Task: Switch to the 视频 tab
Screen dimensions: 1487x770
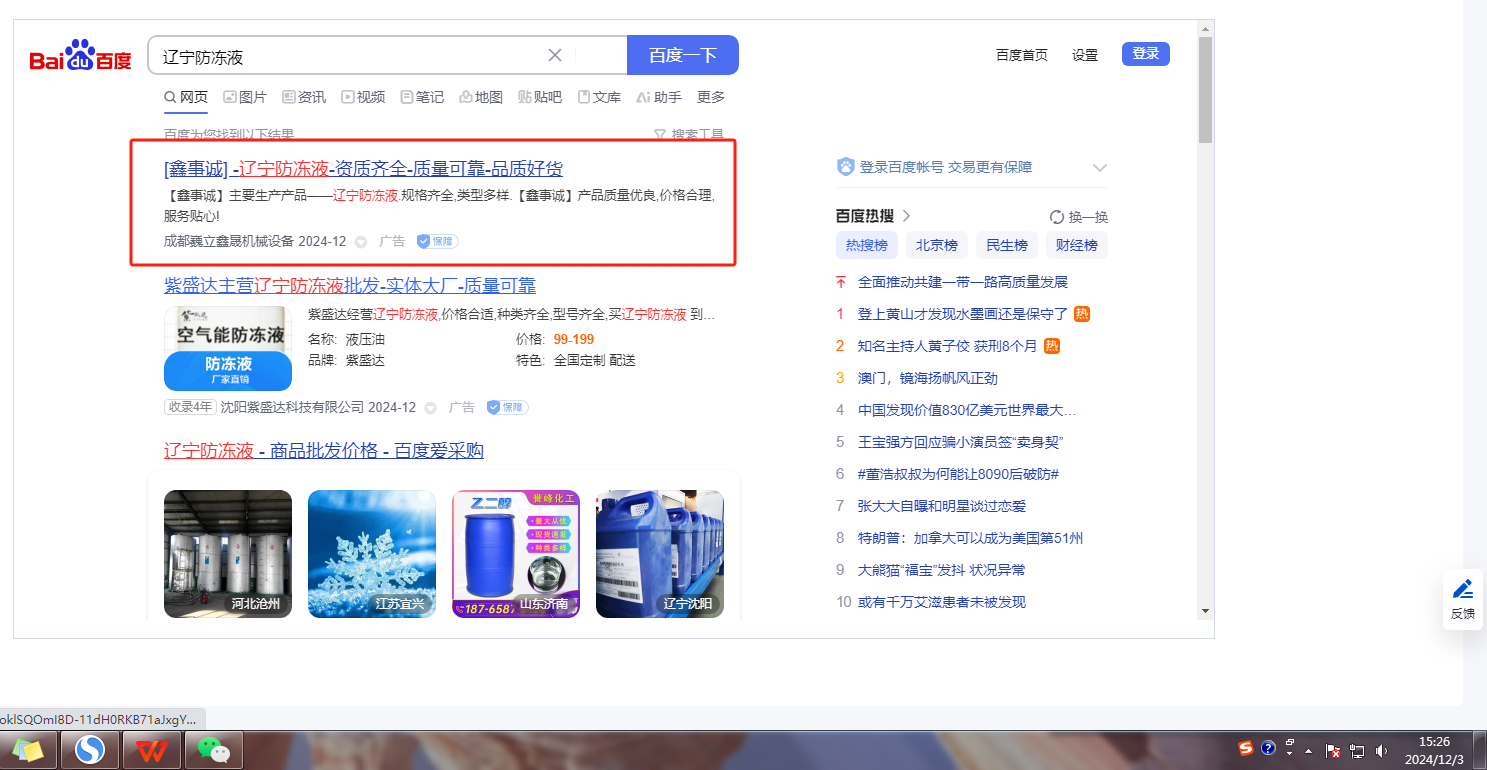Action: pyautogui.click(x=363, y=97)
